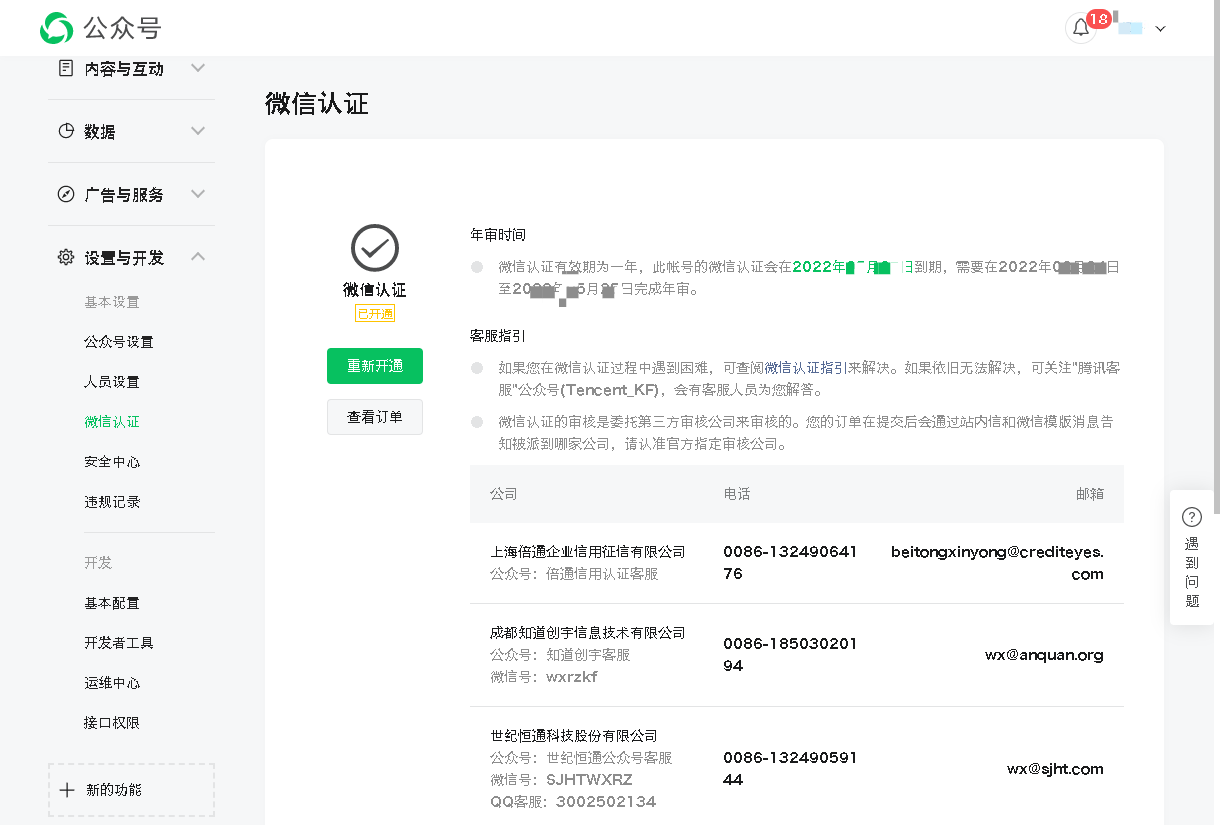Viewport: 1220px width, 825px height.
Task: Expand the 广告与服务 section chevron
Action: [198, 194]
